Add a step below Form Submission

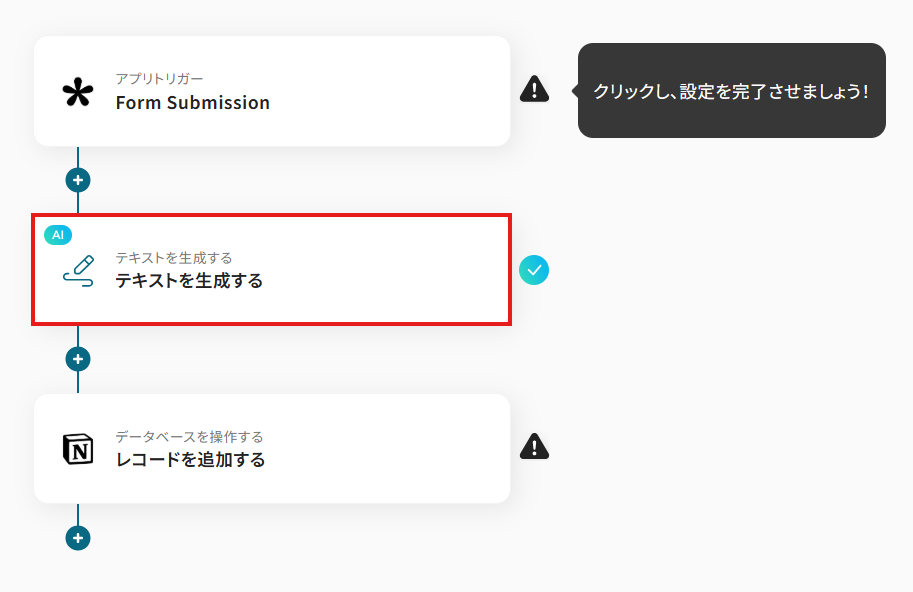coord(78,180)
